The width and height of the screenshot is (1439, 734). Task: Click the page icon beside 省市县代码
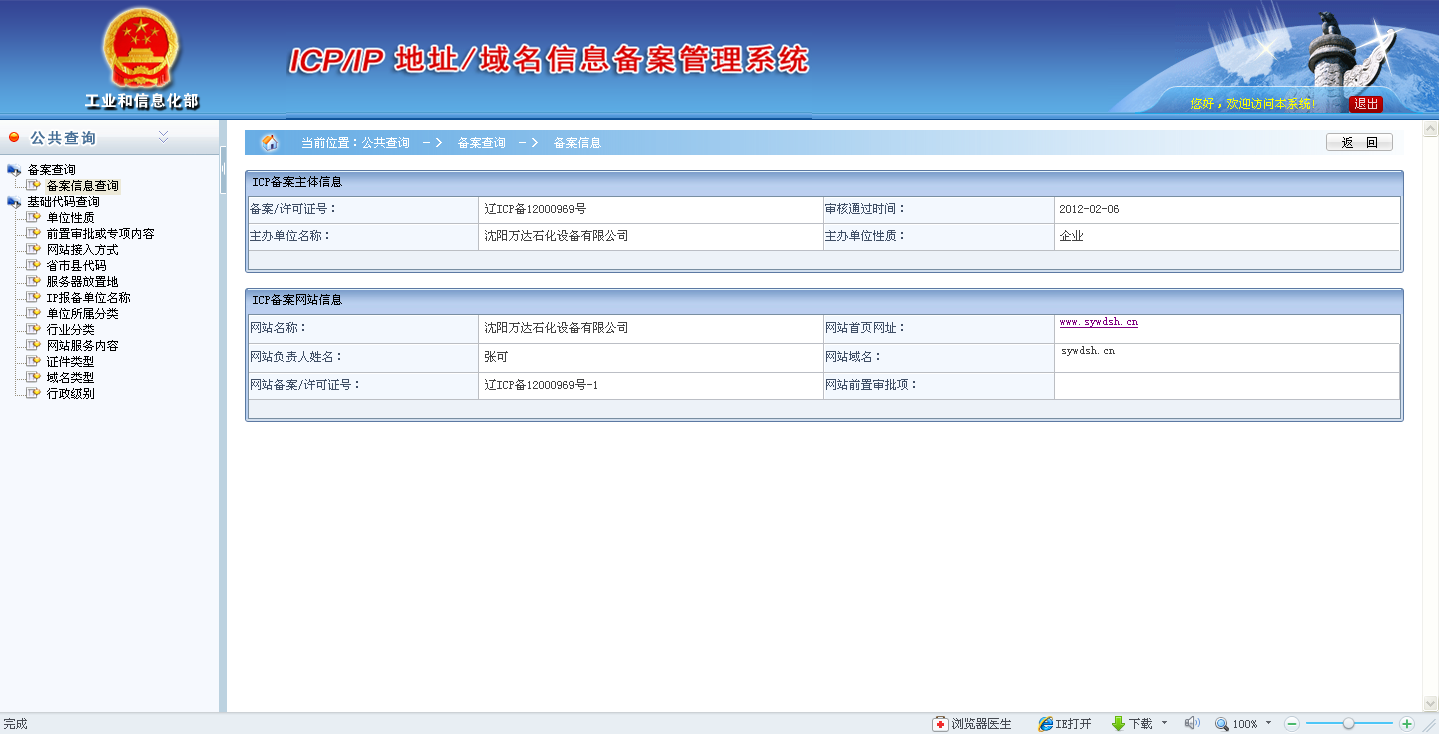34,266
